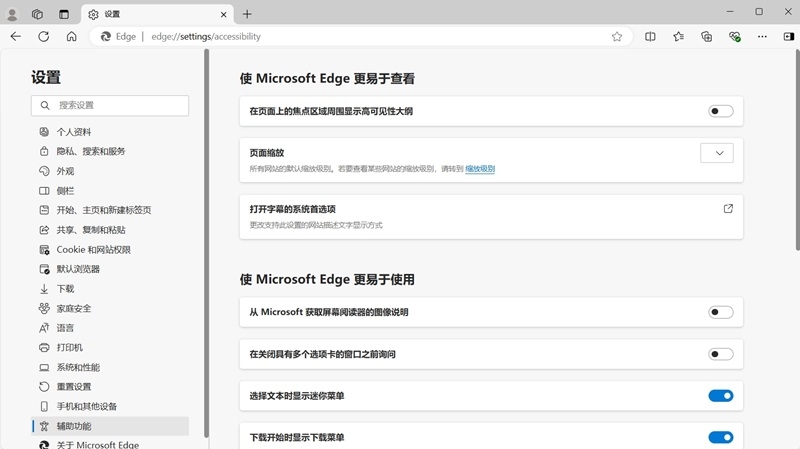Click the 家庭安全 sidebar icon
This screenshot has width=800, height=449.
tap(44, 308)
